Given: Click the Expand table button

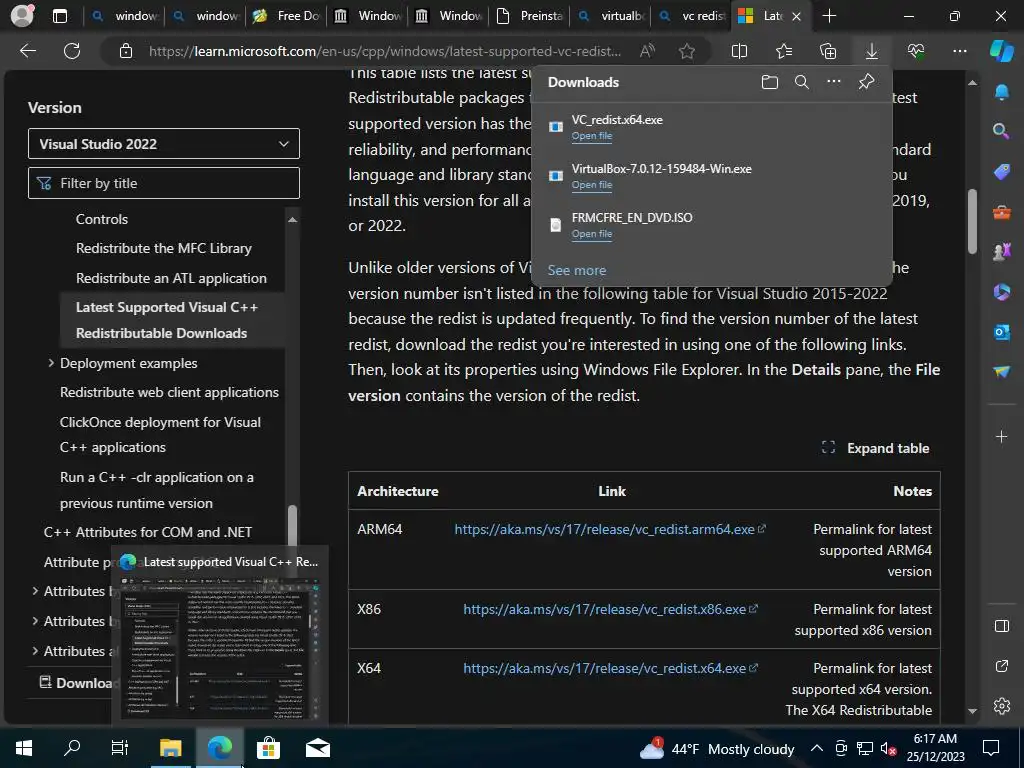Looking at the screenshot, I should click(875, 448).
